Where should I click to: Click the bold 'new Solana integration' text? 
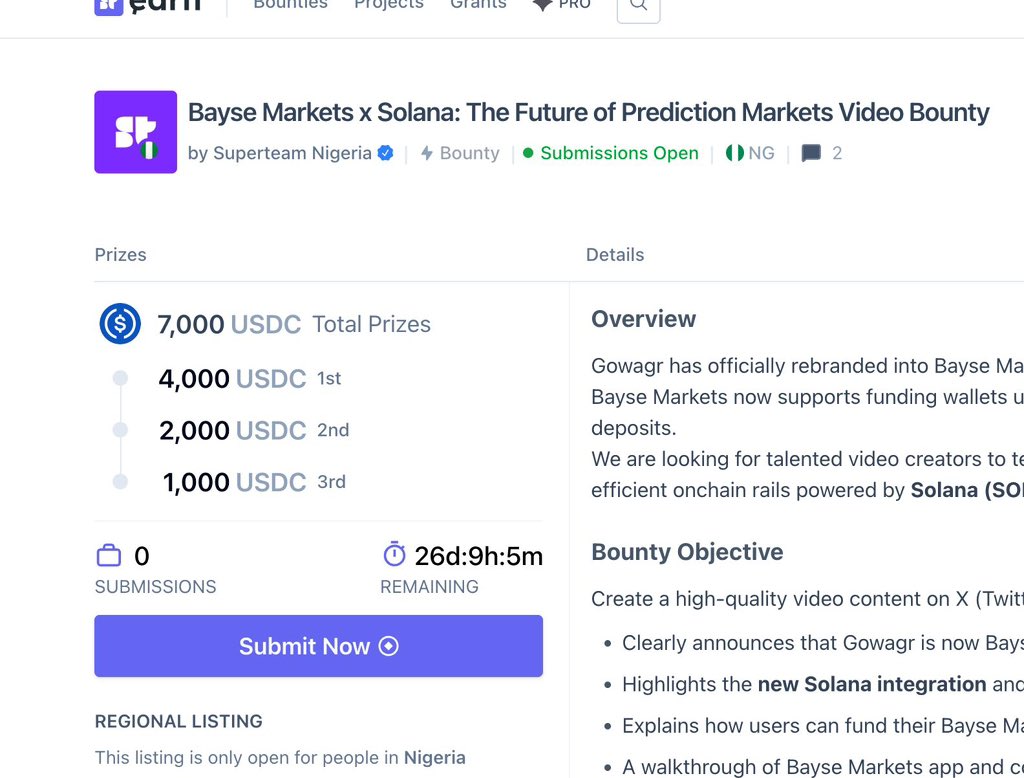872,684
